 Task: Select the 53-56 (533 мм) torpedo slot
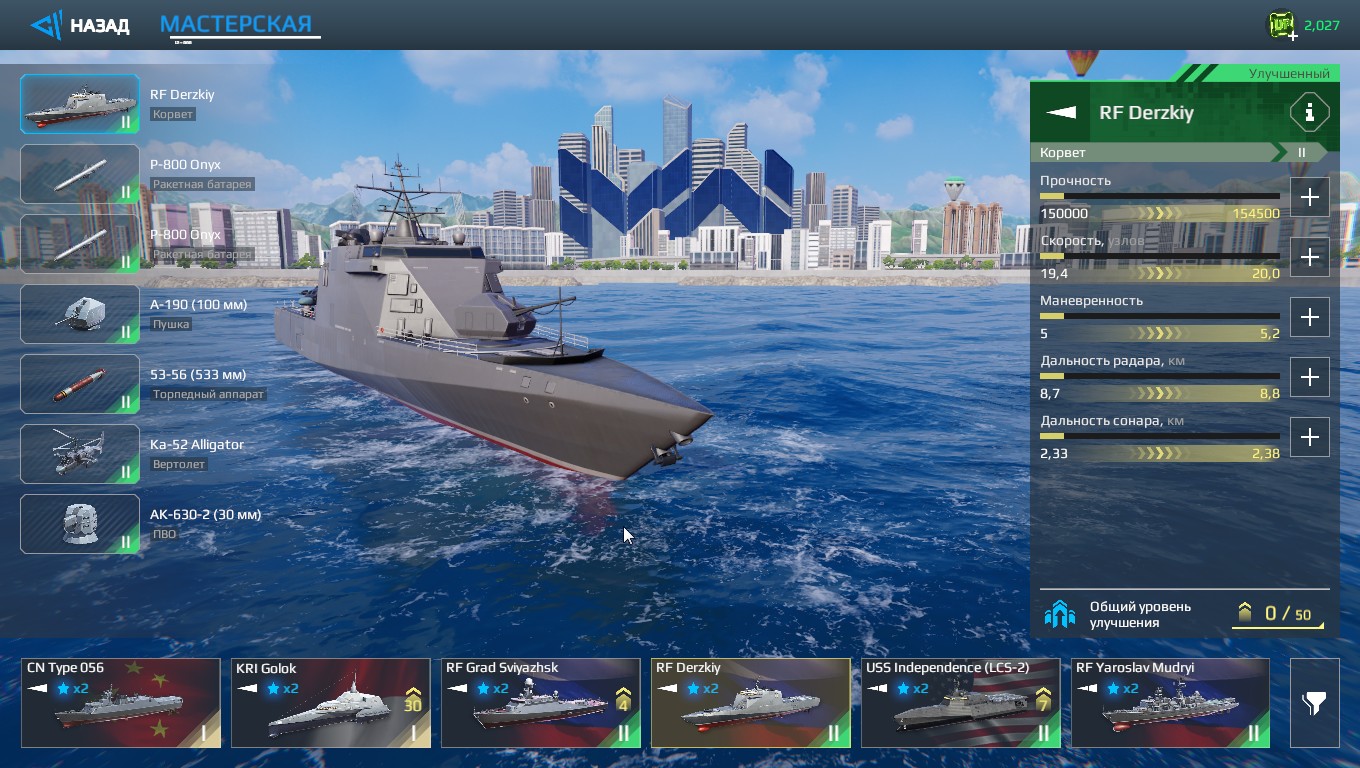coord(80,384)
